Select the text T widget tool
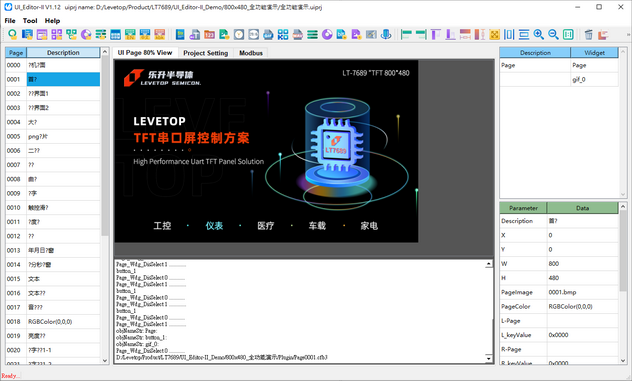The image size is (632, 381). click(195, 35)
